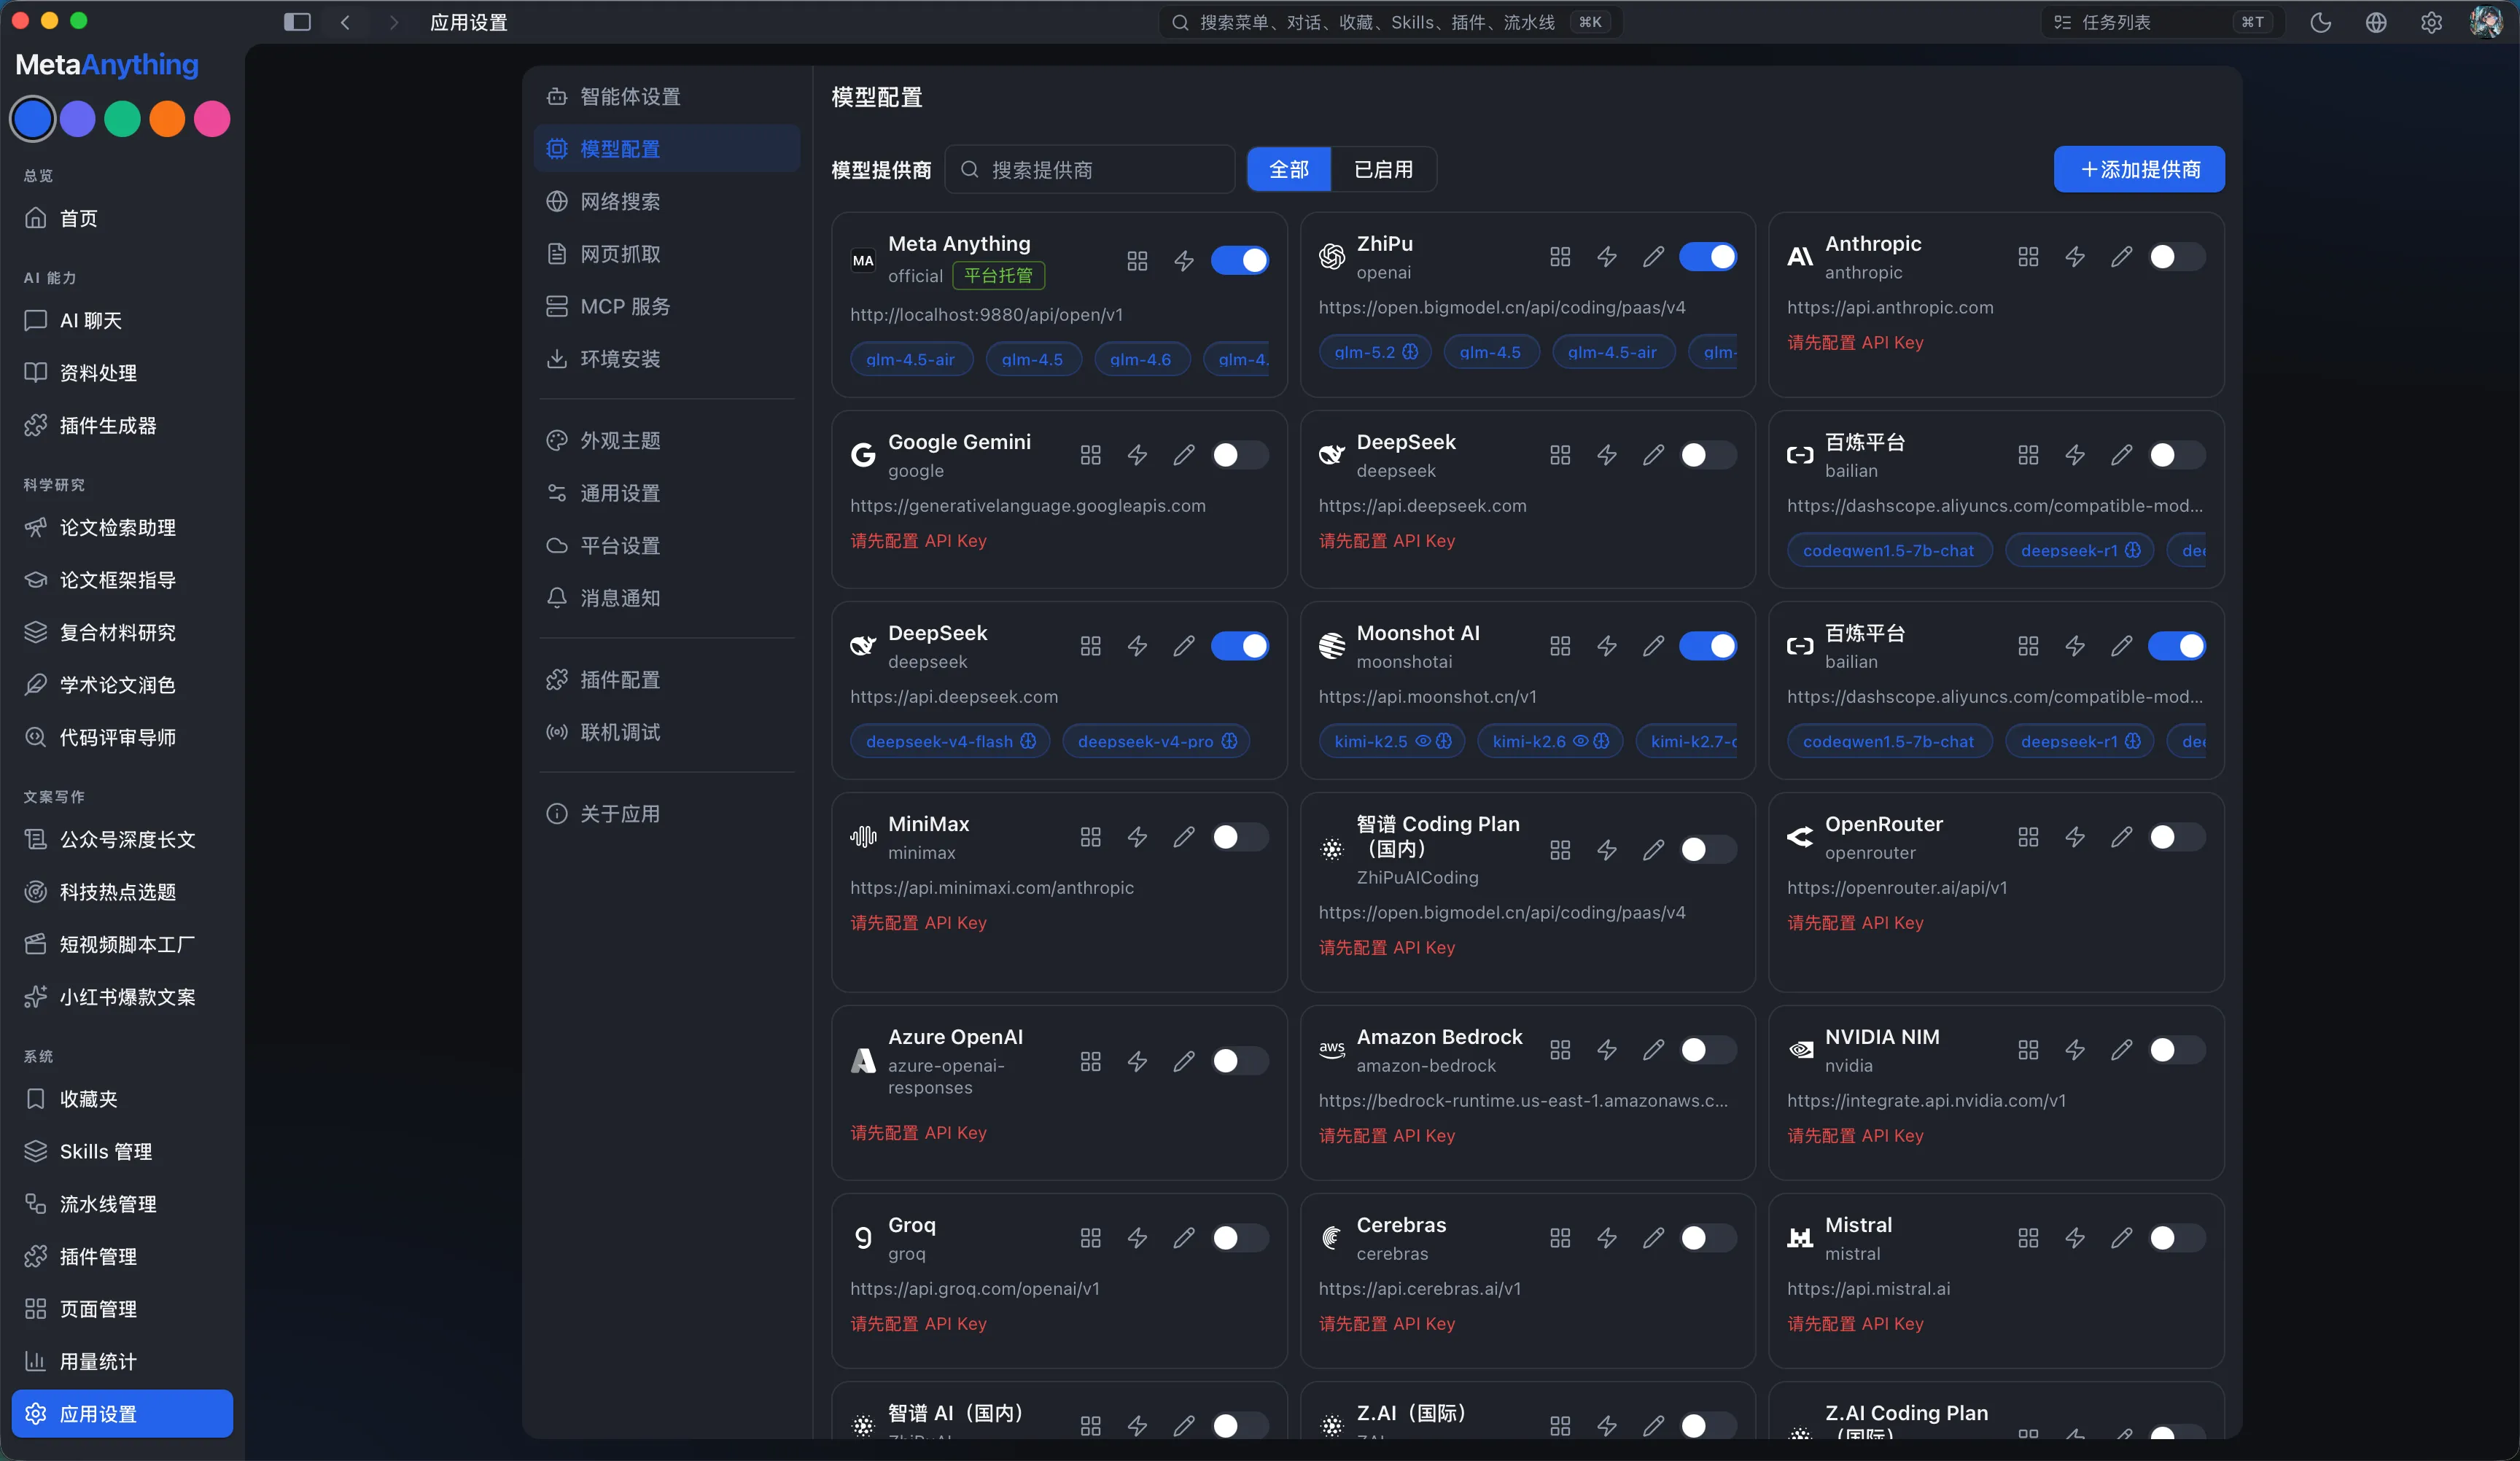The height and width of the screenshot is (1461, 2520).
Task: Click the 搜索提供商 input field
Action: pos(1090,169)
